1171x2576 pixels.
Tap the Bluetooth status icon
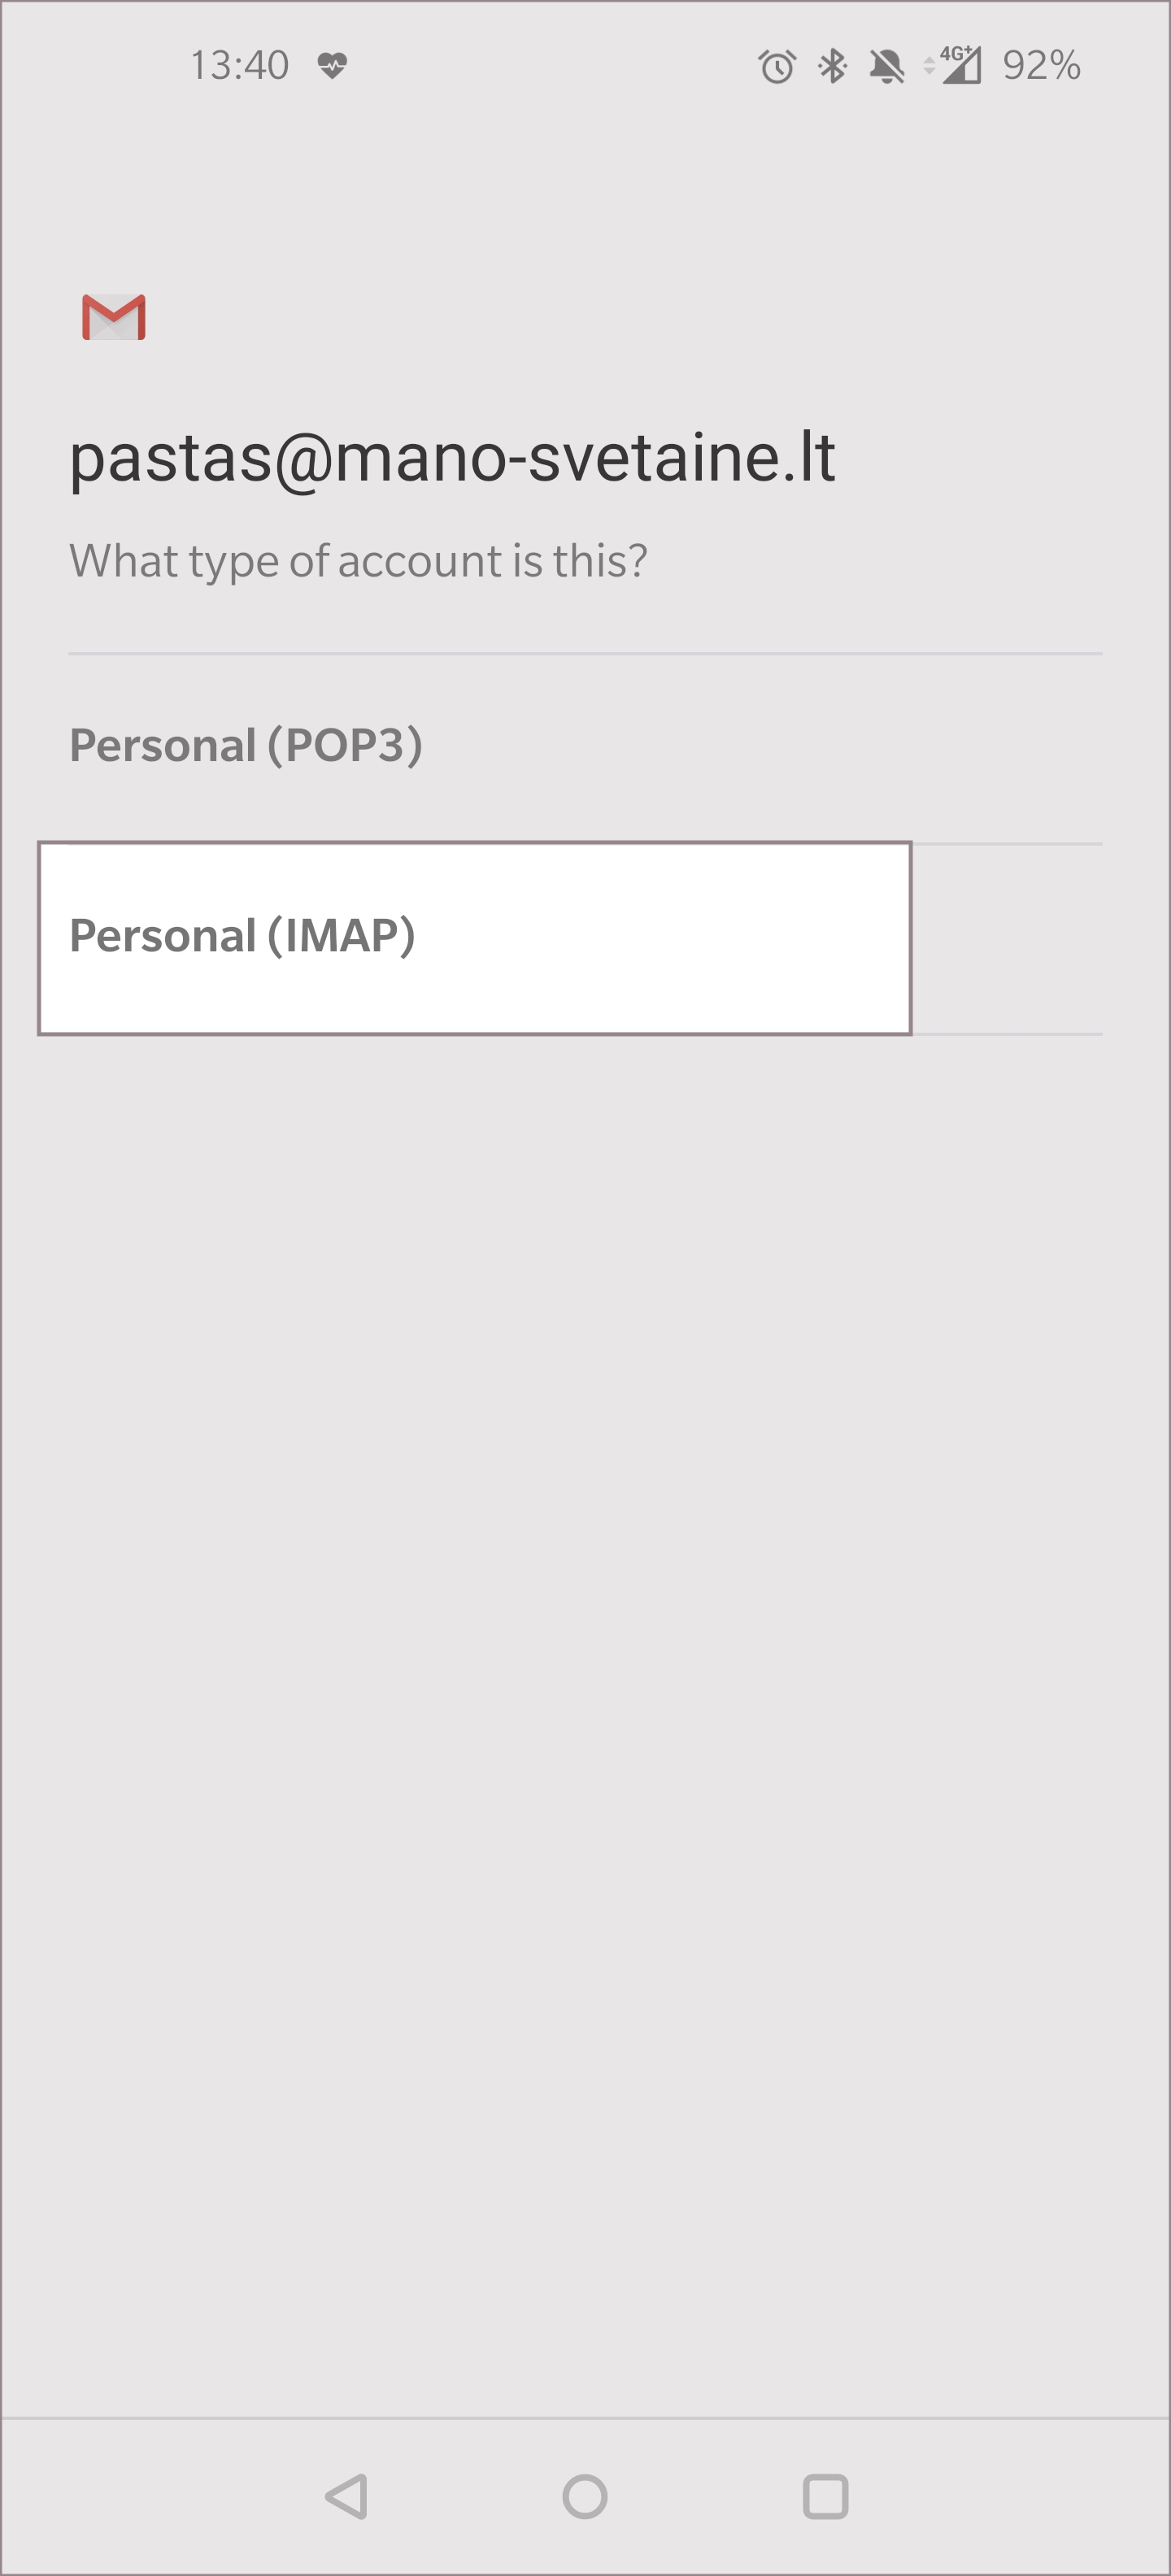point(832,67)
